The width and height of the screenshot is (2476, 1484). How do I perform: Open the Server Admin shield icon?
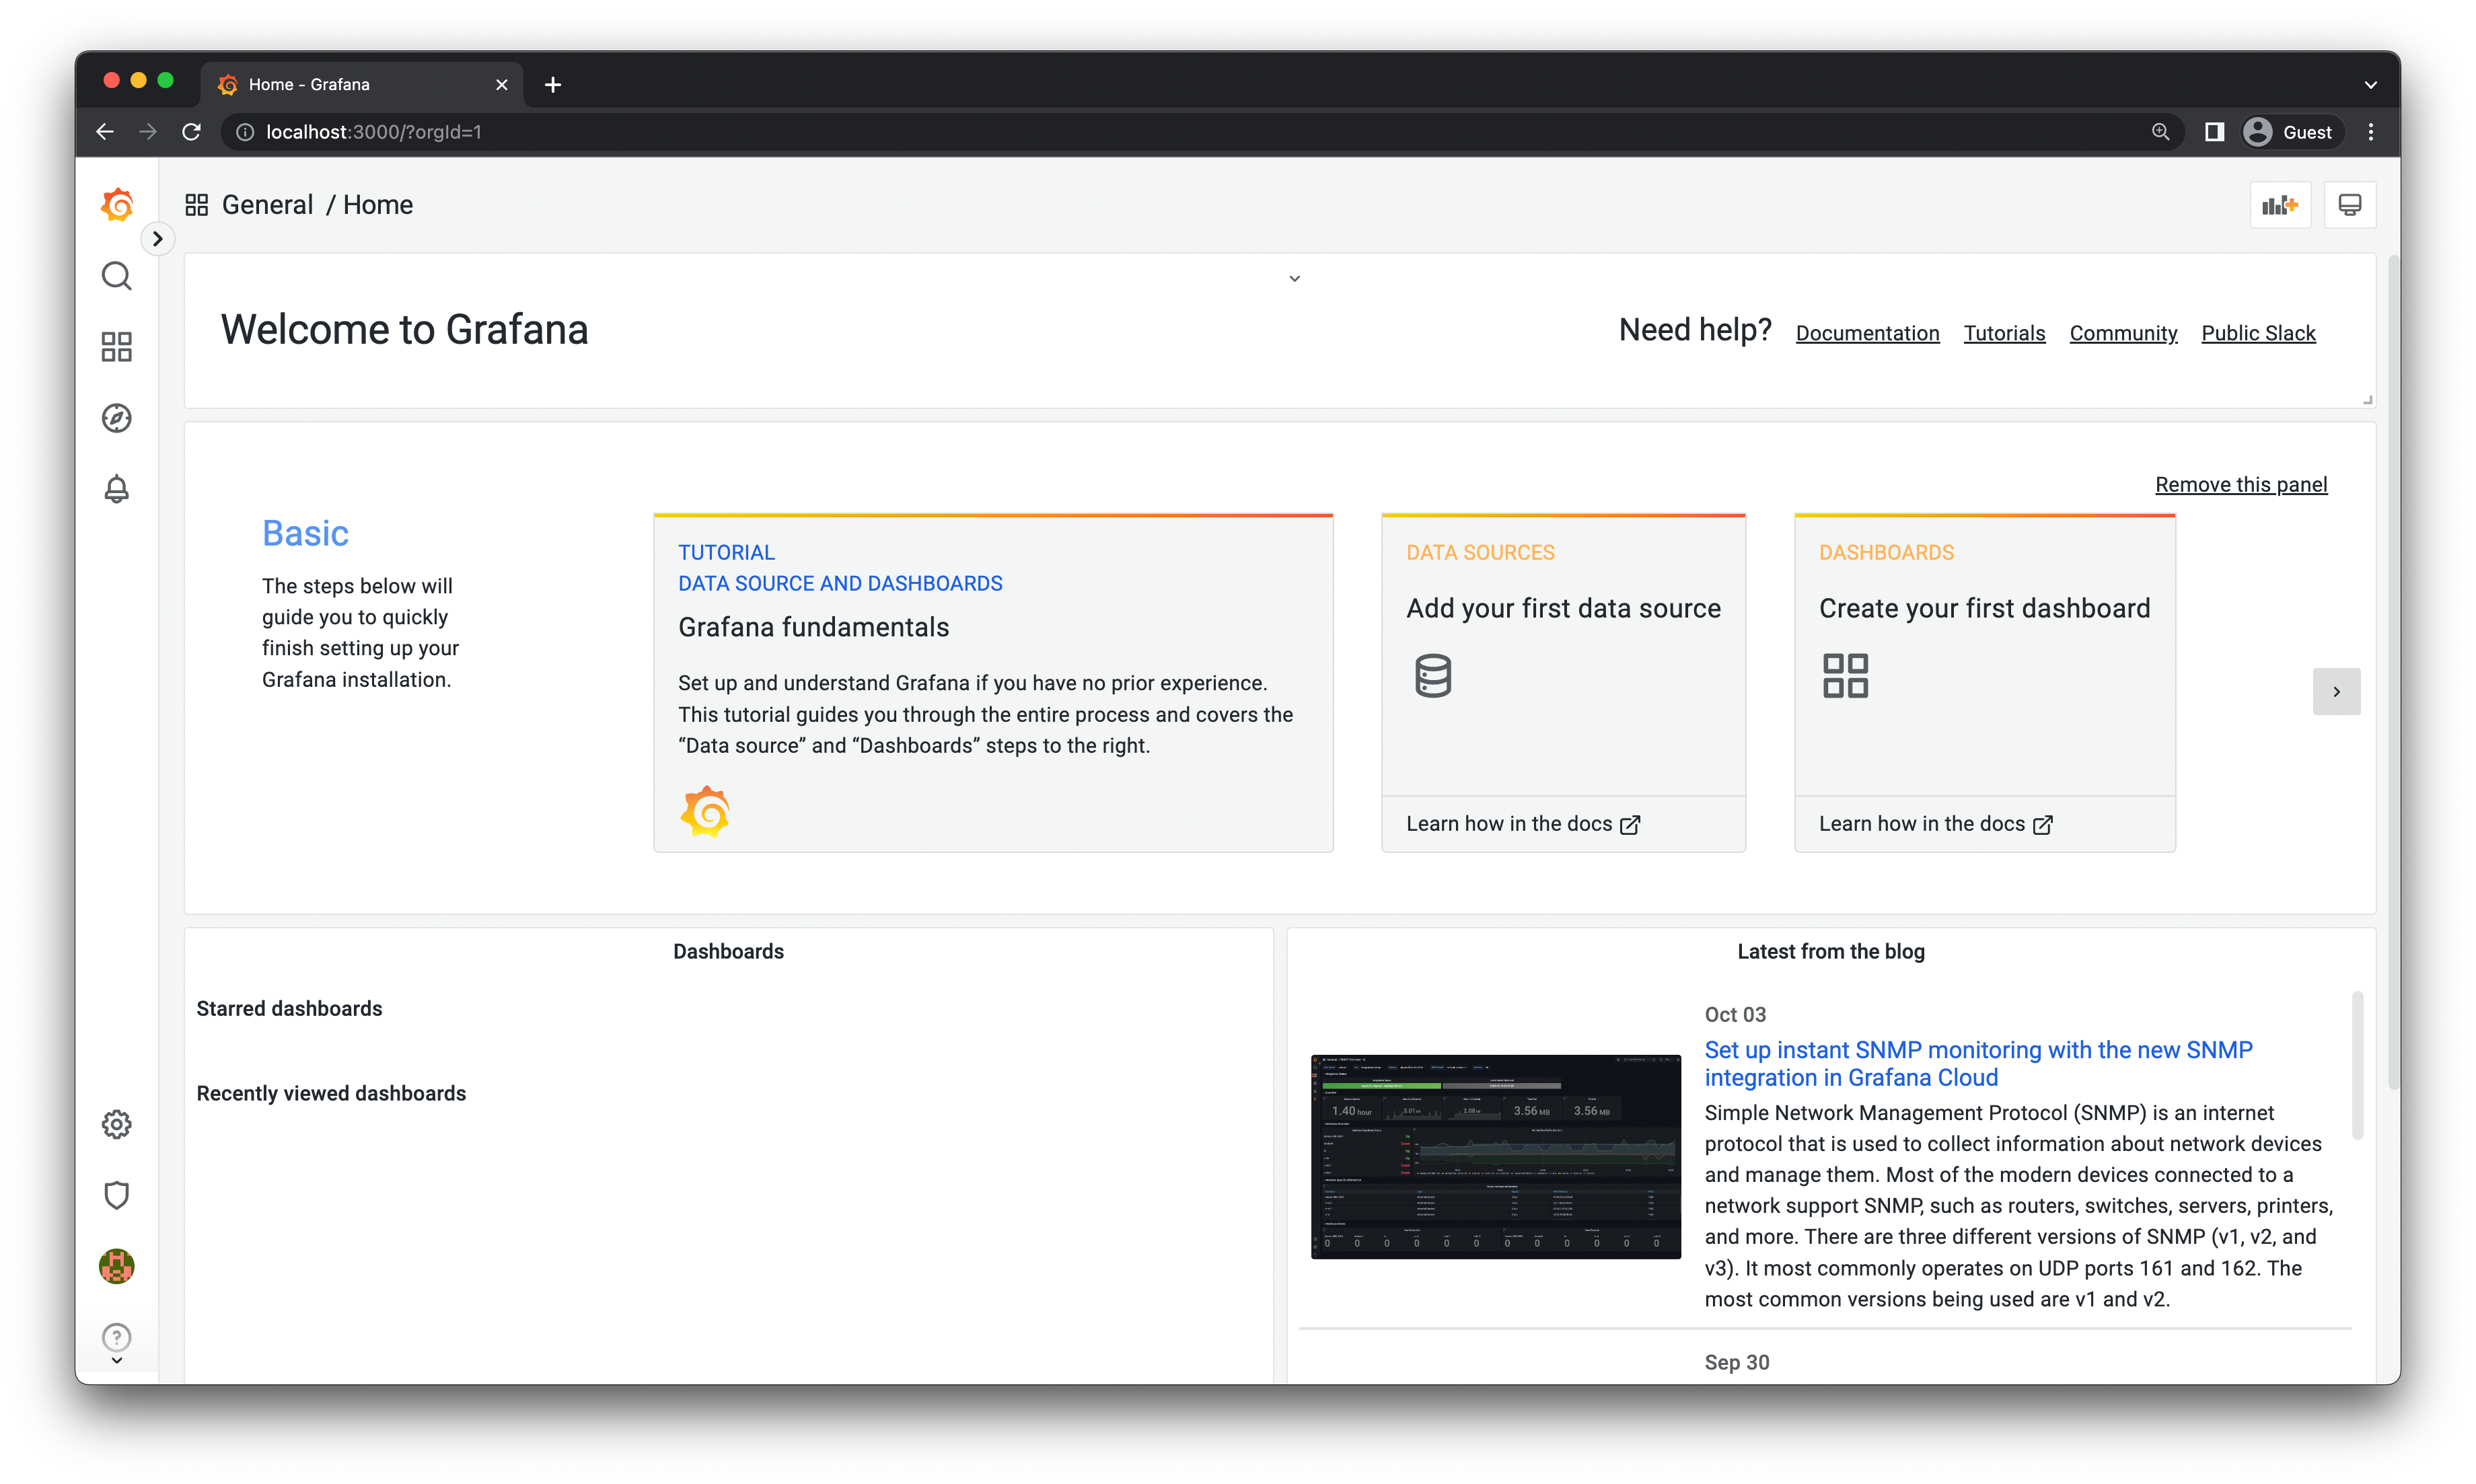point(117,1195)
